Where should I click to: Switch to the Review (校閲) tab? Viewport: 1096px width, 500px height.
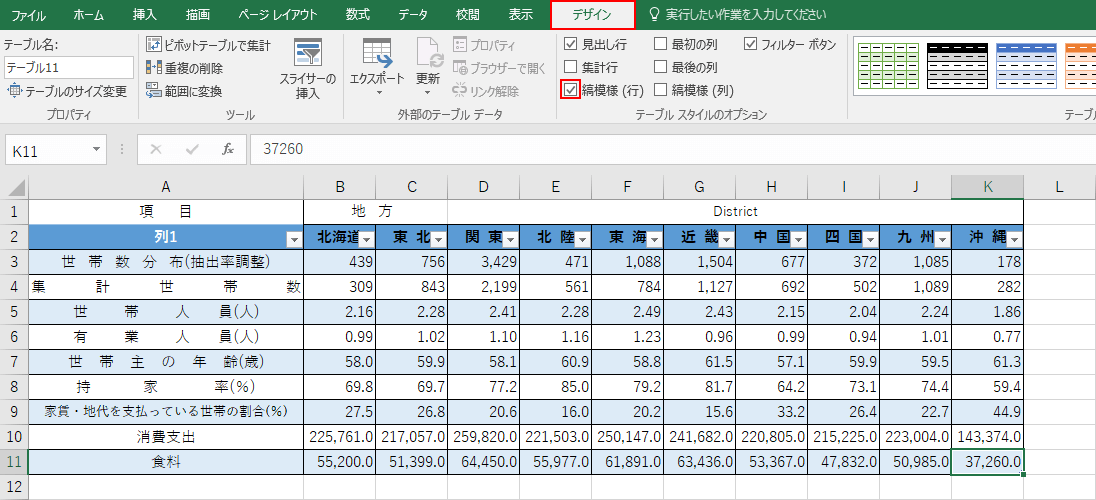468,15
